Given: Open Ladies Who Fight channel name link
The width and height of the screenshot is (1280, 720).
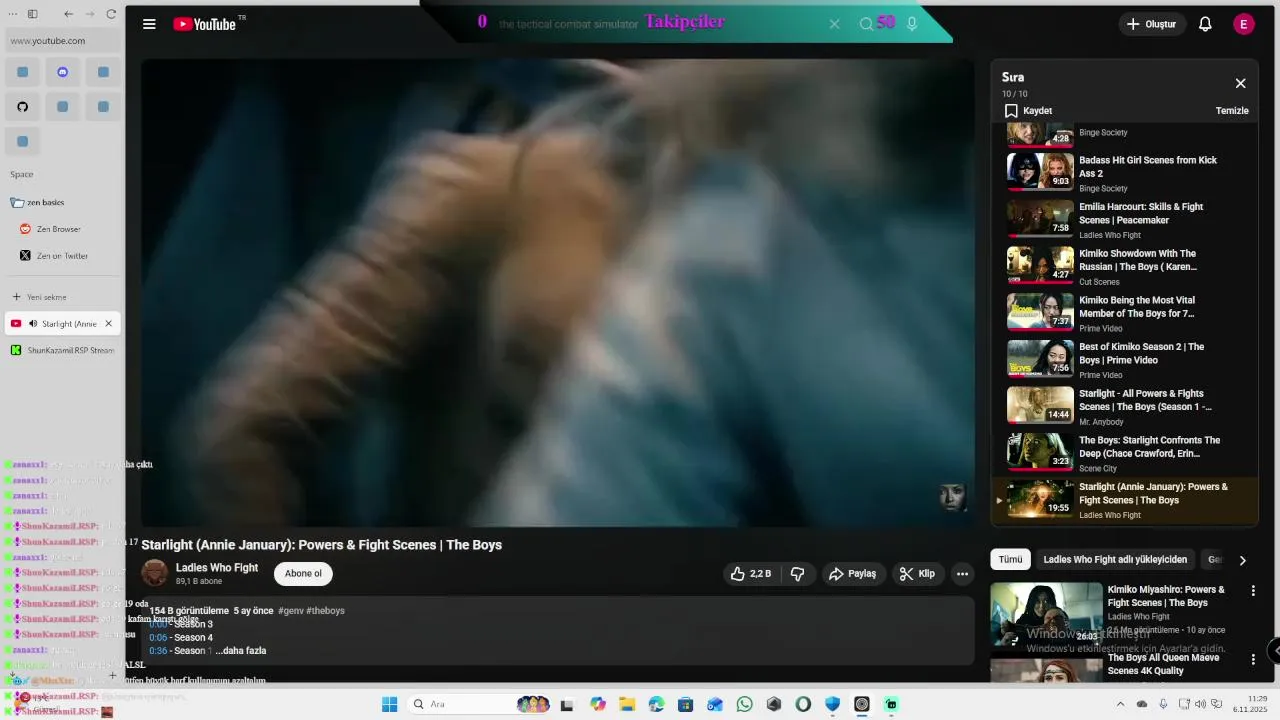Looking at the screenshot, I should pos(217,567).
